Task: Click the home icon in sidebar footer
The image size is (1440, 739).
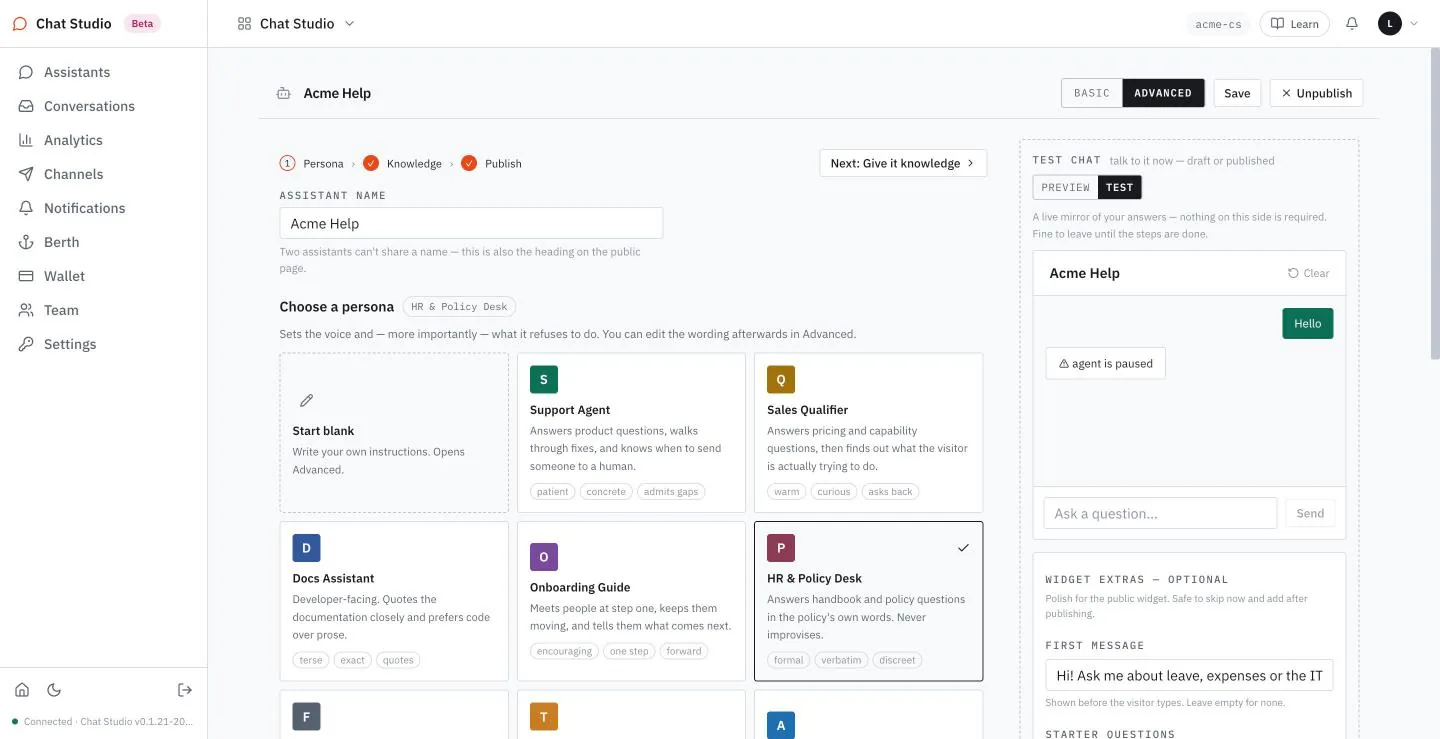Action: click(x=22, y=690)
